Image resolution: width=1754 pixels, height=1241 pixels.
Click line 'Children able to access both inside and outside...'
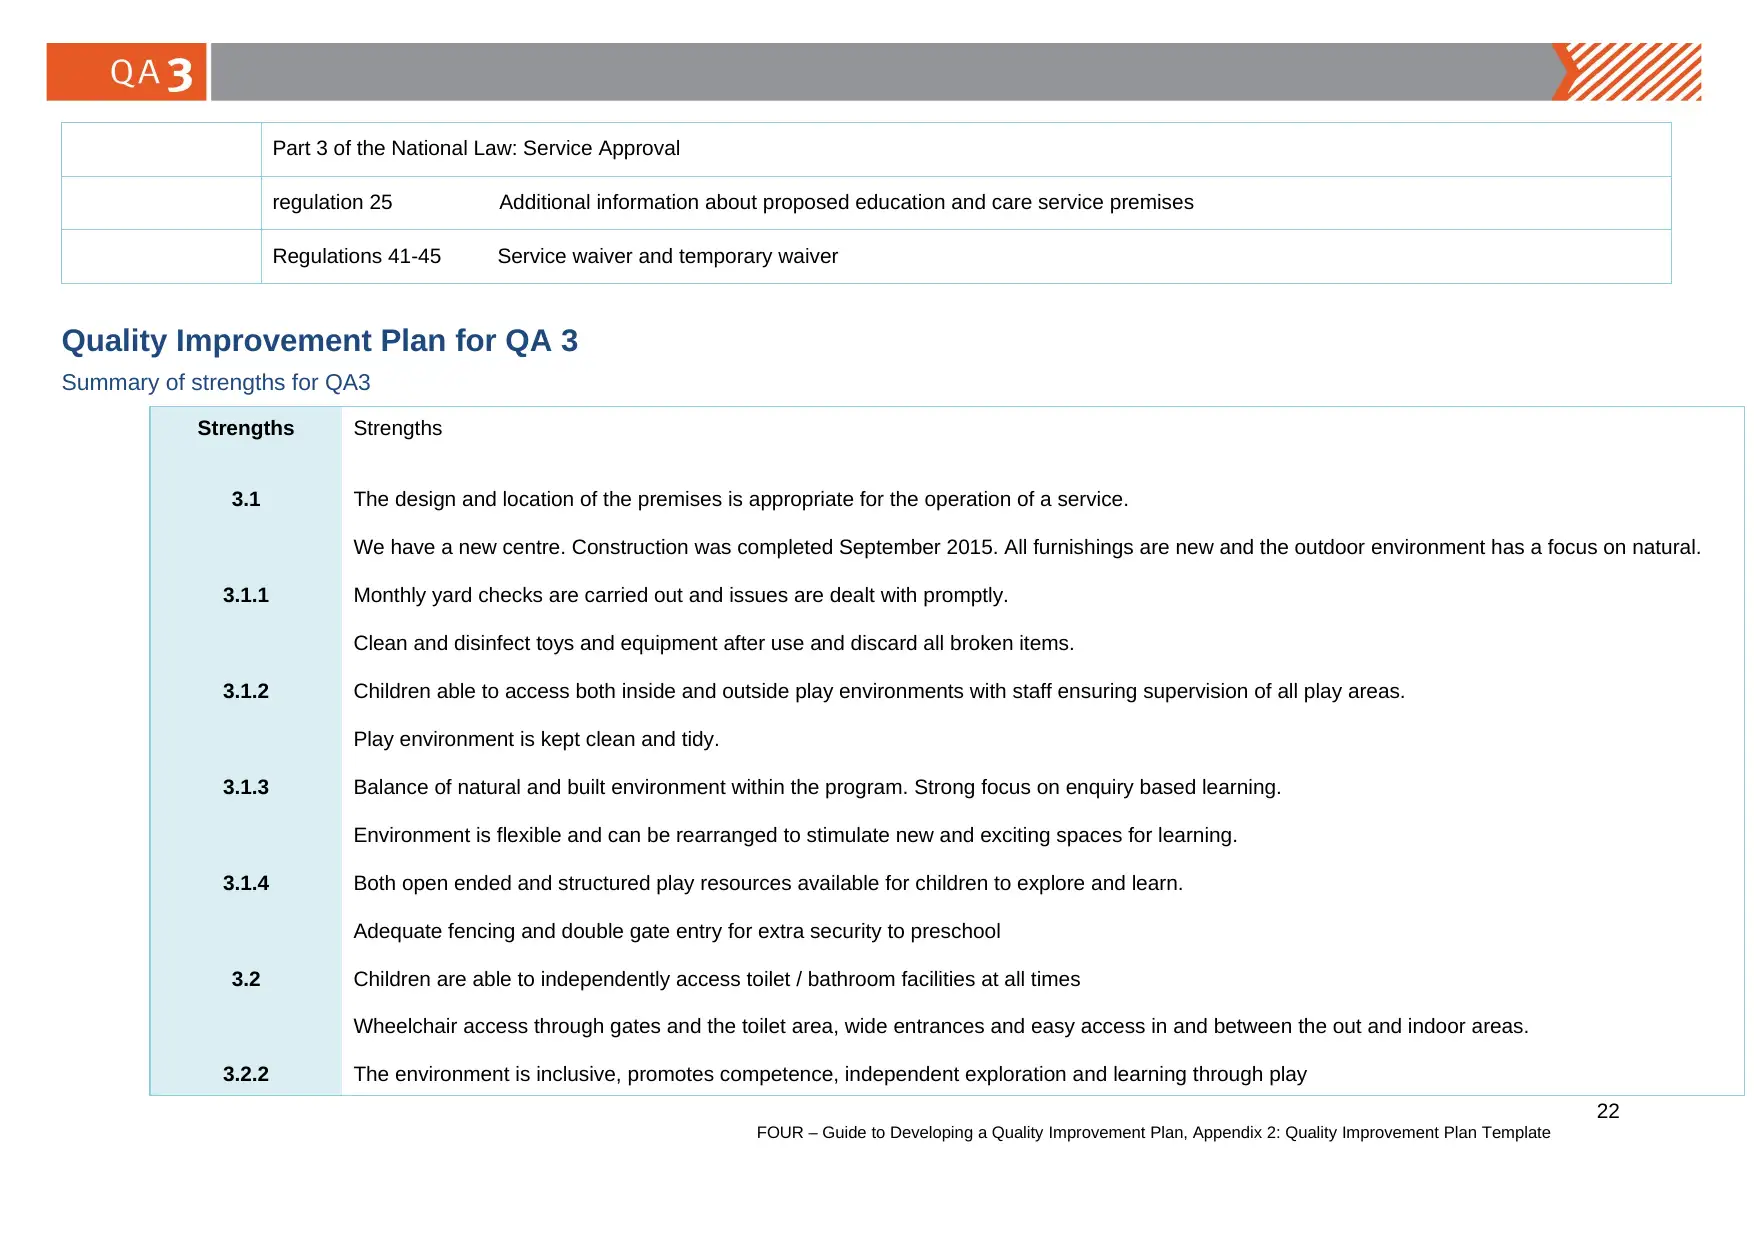[879, 692]
